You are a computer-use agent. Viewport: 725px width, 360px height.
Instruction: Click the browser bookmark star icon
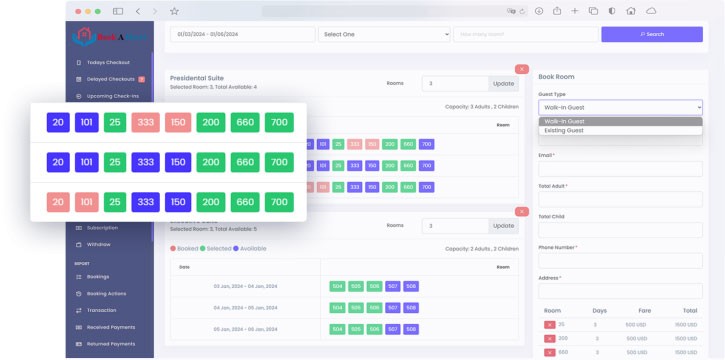[x=174, y=11]
